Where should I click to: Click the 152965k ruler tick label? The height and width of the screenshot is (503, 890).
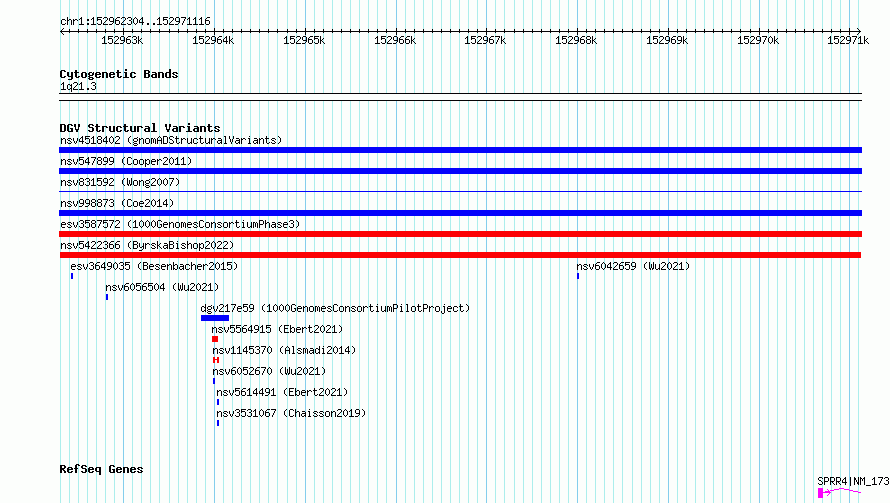coord(304,40)
